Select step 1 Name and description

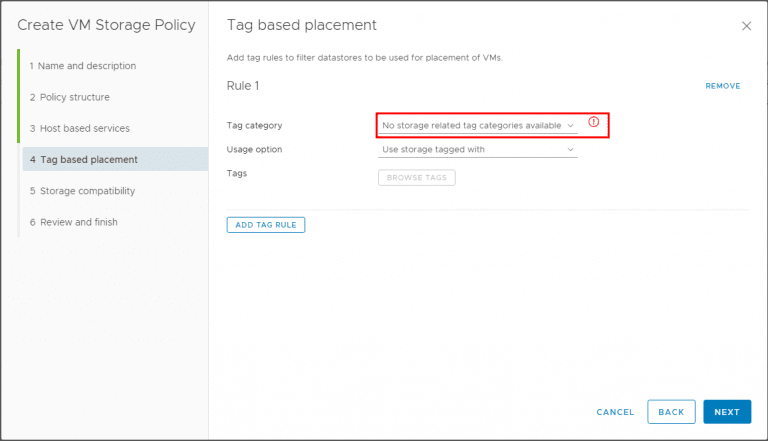pos(83,66)
